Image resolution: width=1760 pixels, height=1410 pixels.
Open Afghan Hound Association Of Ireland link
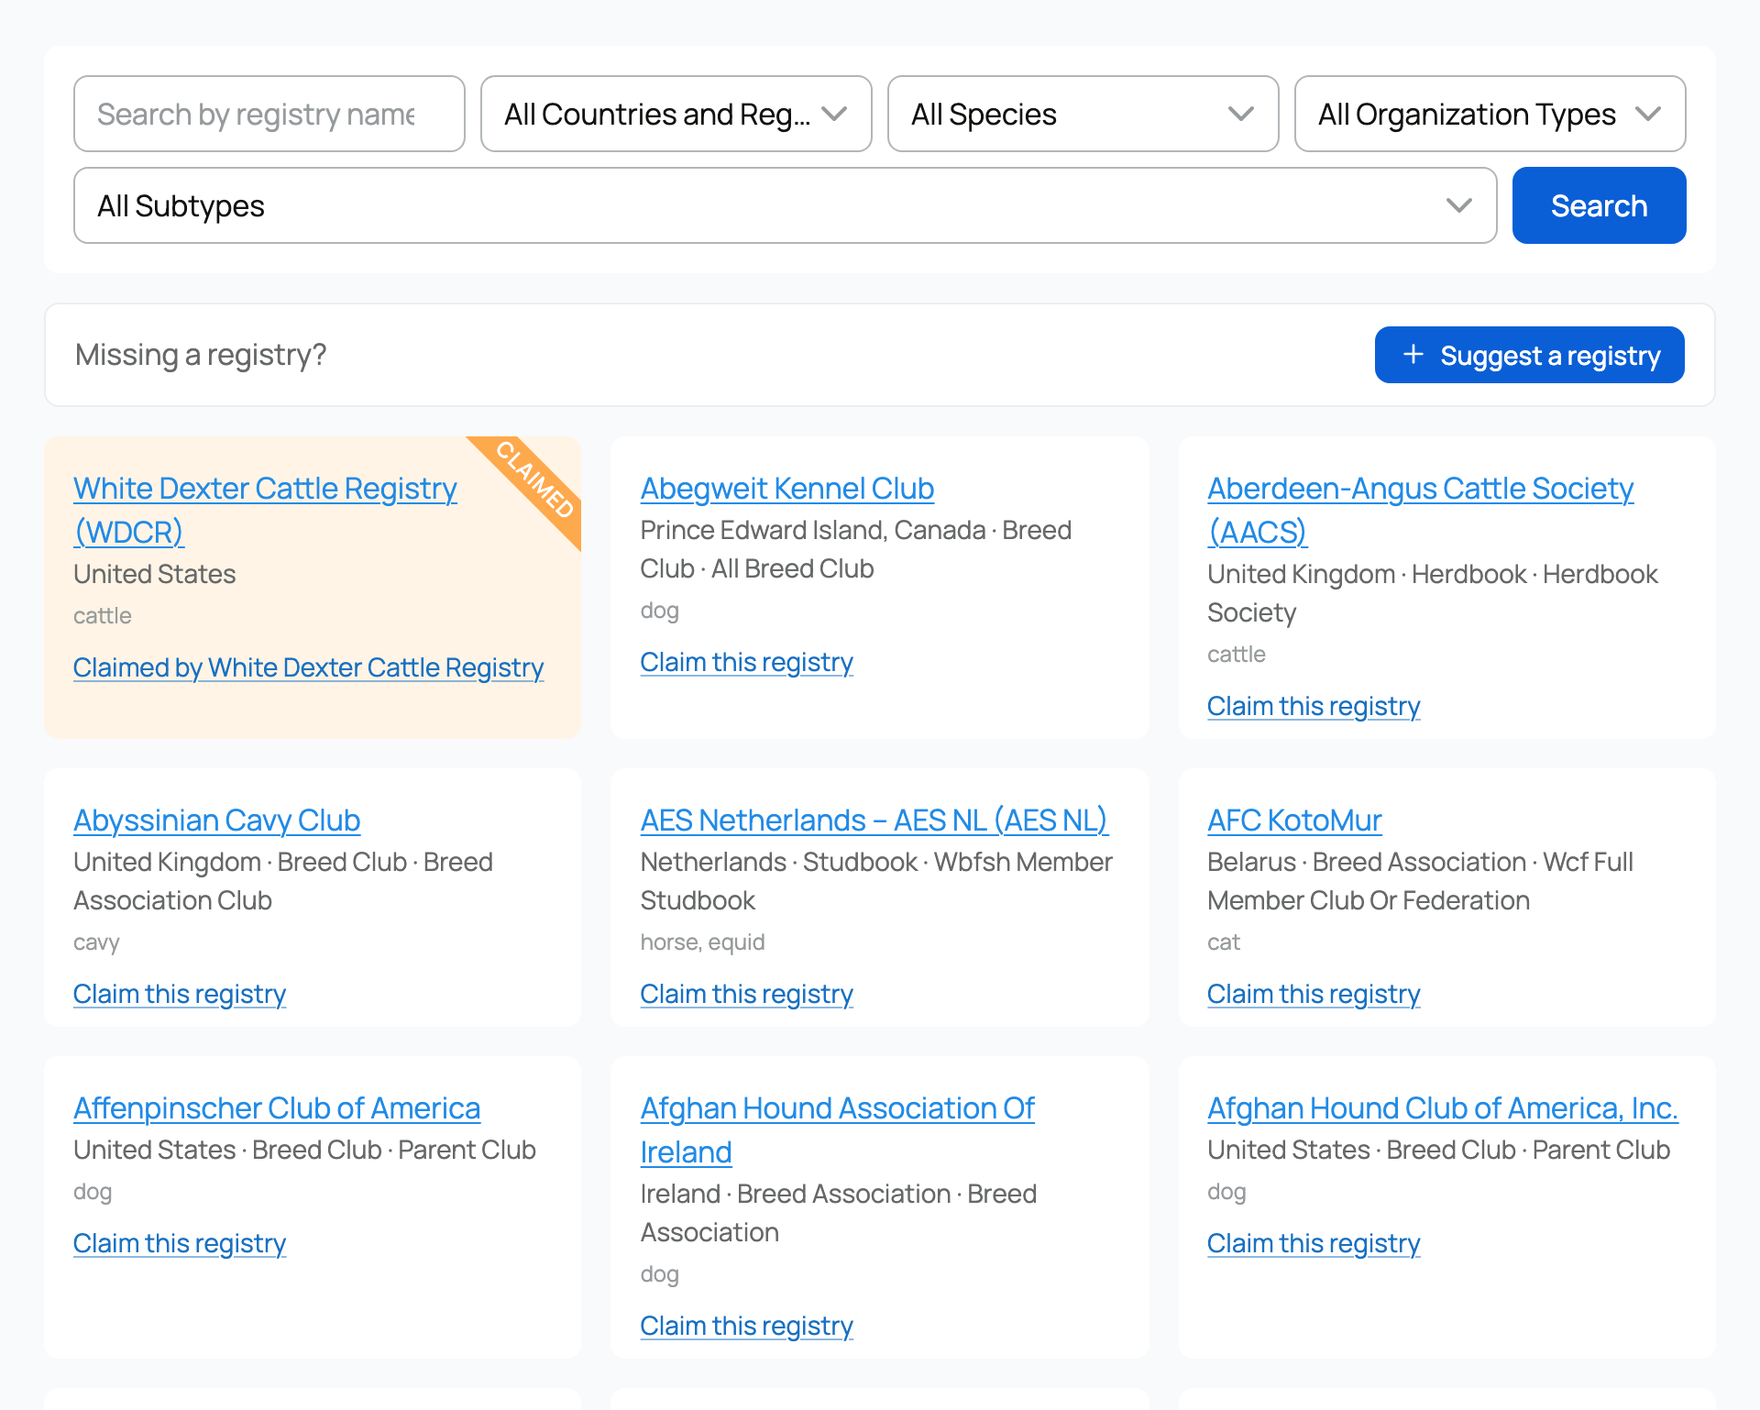coord(837,1129)
